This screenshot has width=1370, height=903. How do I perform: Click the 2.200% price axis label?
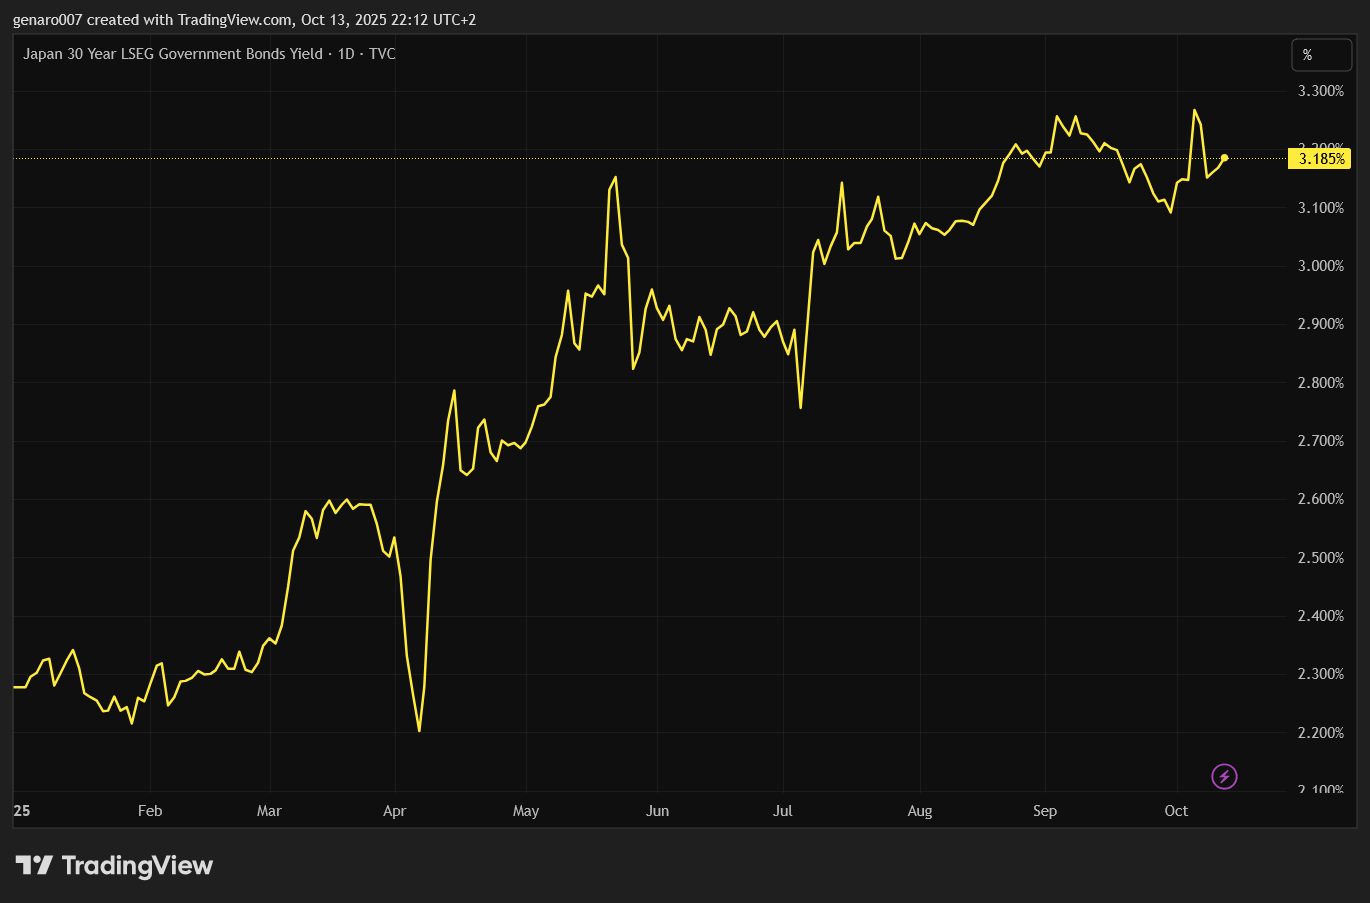coord(1320,733)
